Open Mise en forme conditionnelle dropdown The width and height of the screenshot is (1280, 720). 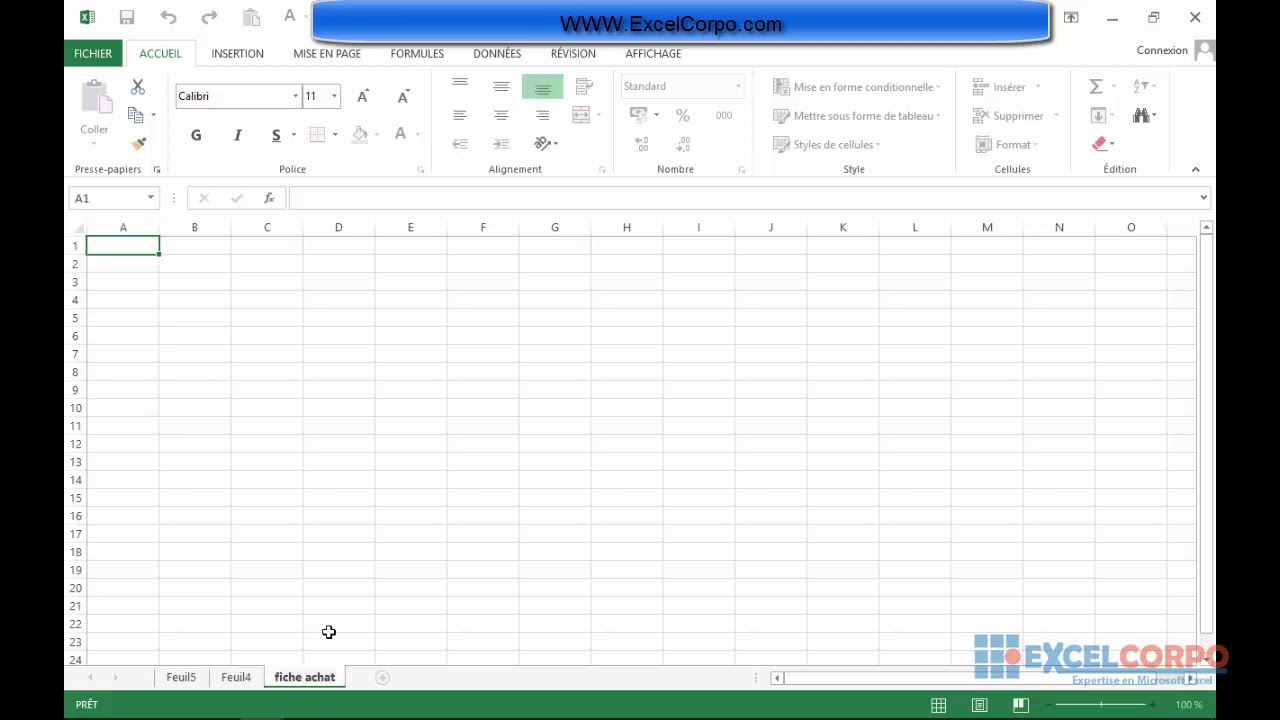click(x=857, y=87)
